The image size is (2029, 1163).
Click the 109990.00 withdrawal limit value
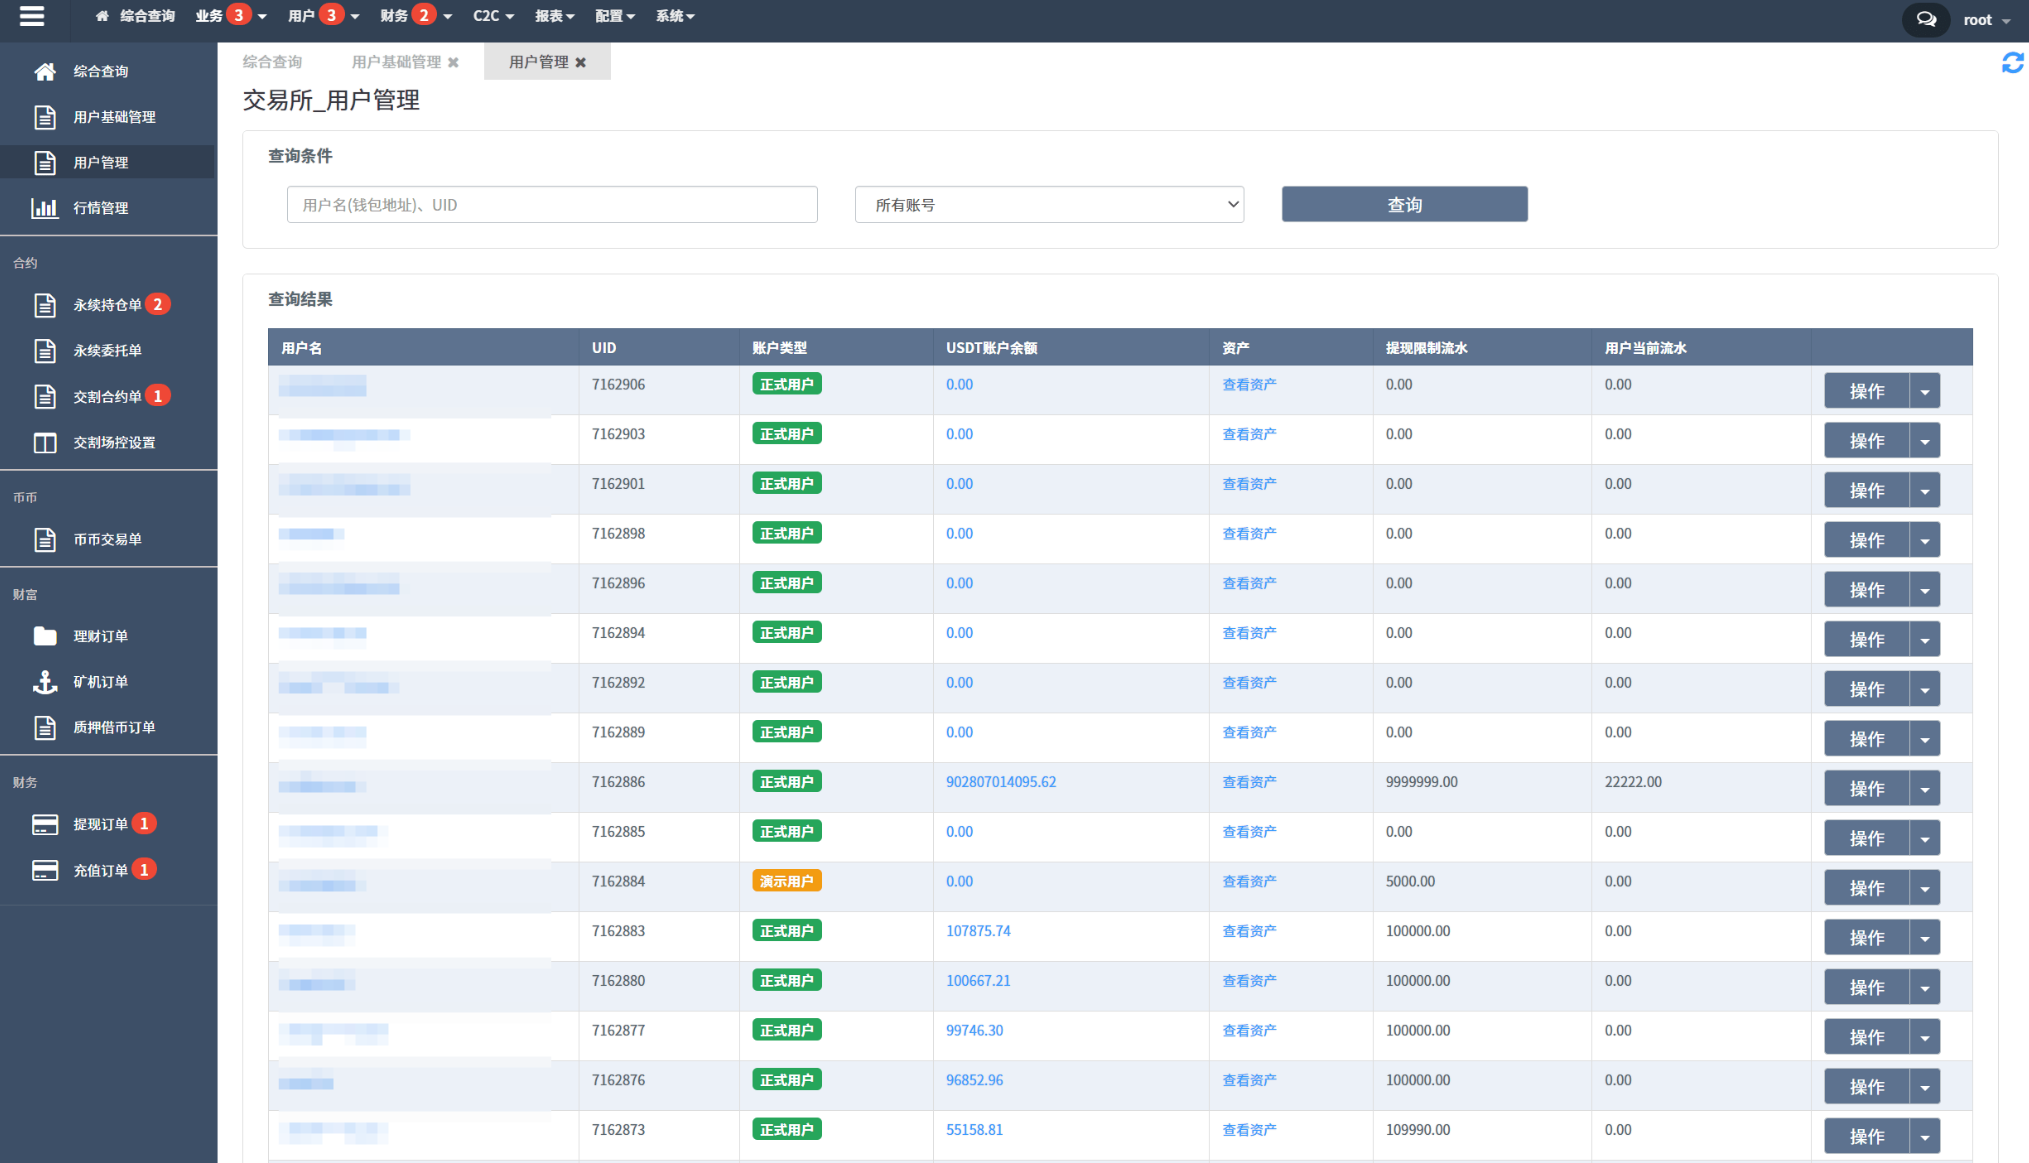pos(1417,1130)
